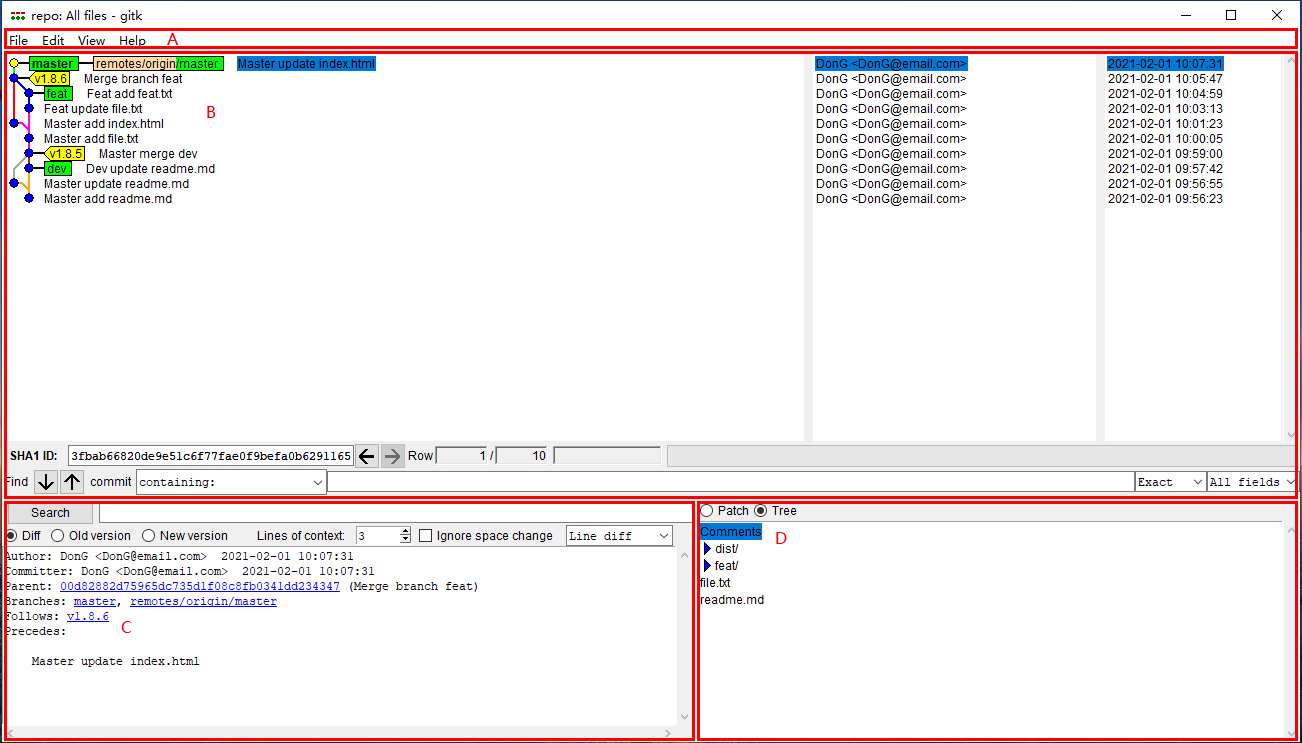Viewport: 1302px width, 743px height.
Task: Click the green master branch label
Action: coord(52,64)
